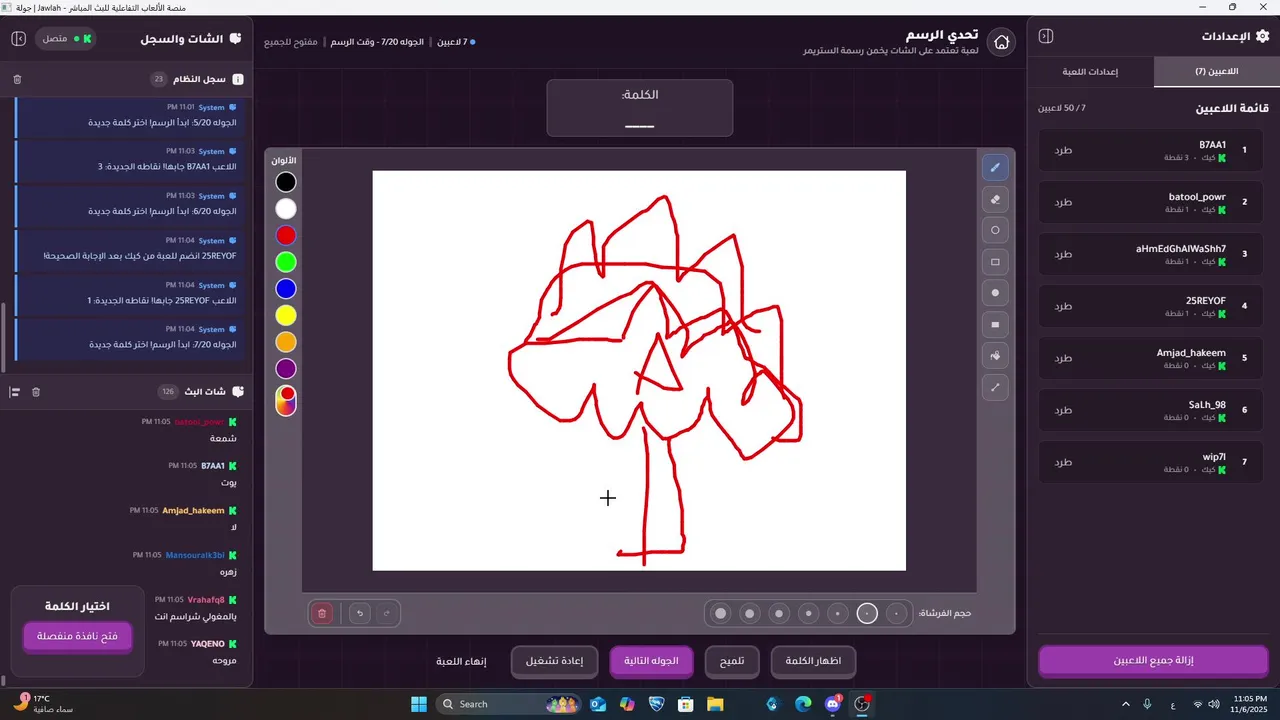Show hidden system tray icons

[x=1126, y=704]
